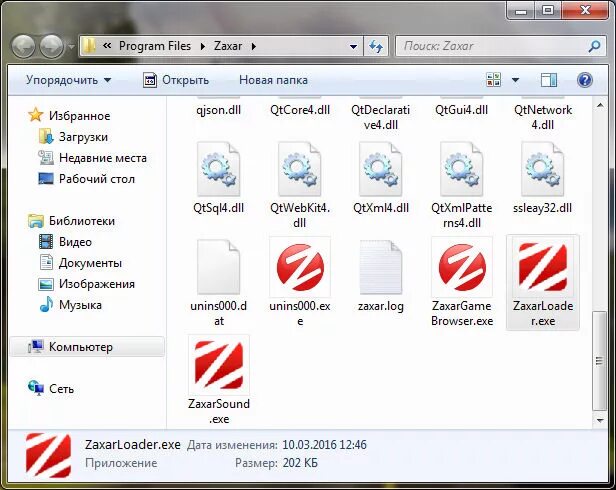Select the ssleay32.dll file icon
The width and height of the screenshot is (616, 490).
coord(543,169)
